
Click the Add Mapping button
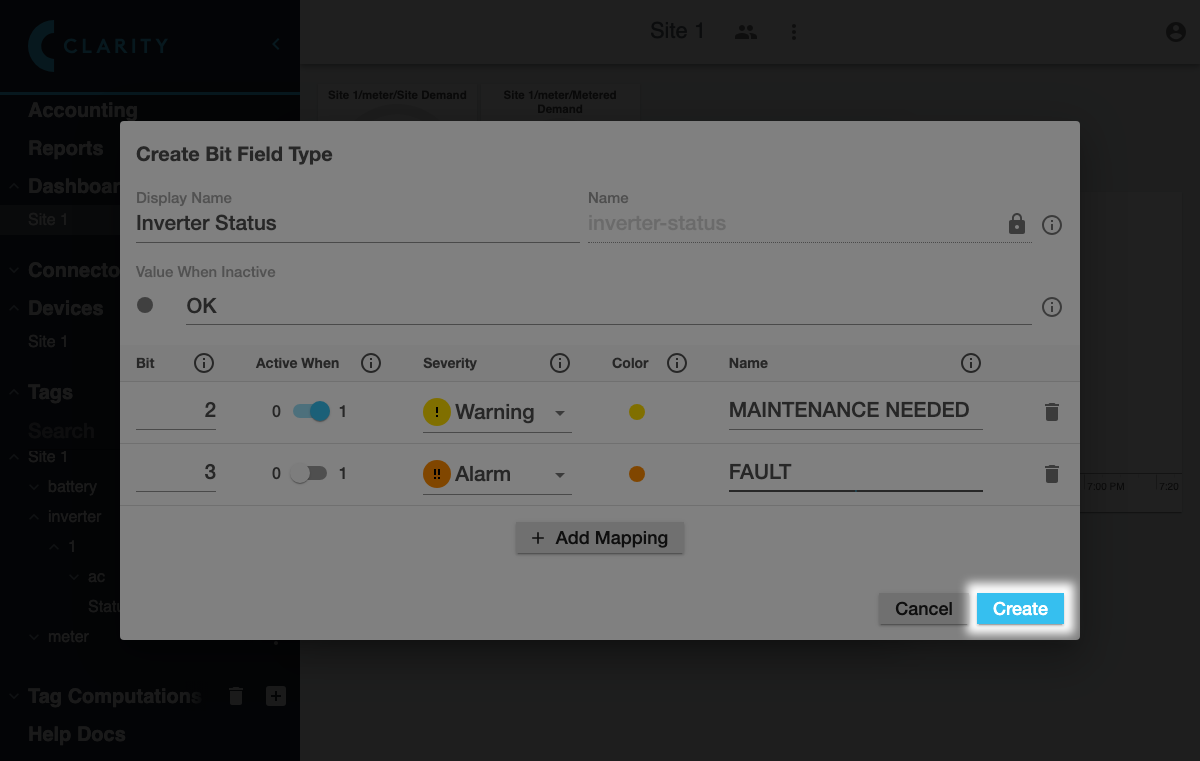(x=599, y=538)
